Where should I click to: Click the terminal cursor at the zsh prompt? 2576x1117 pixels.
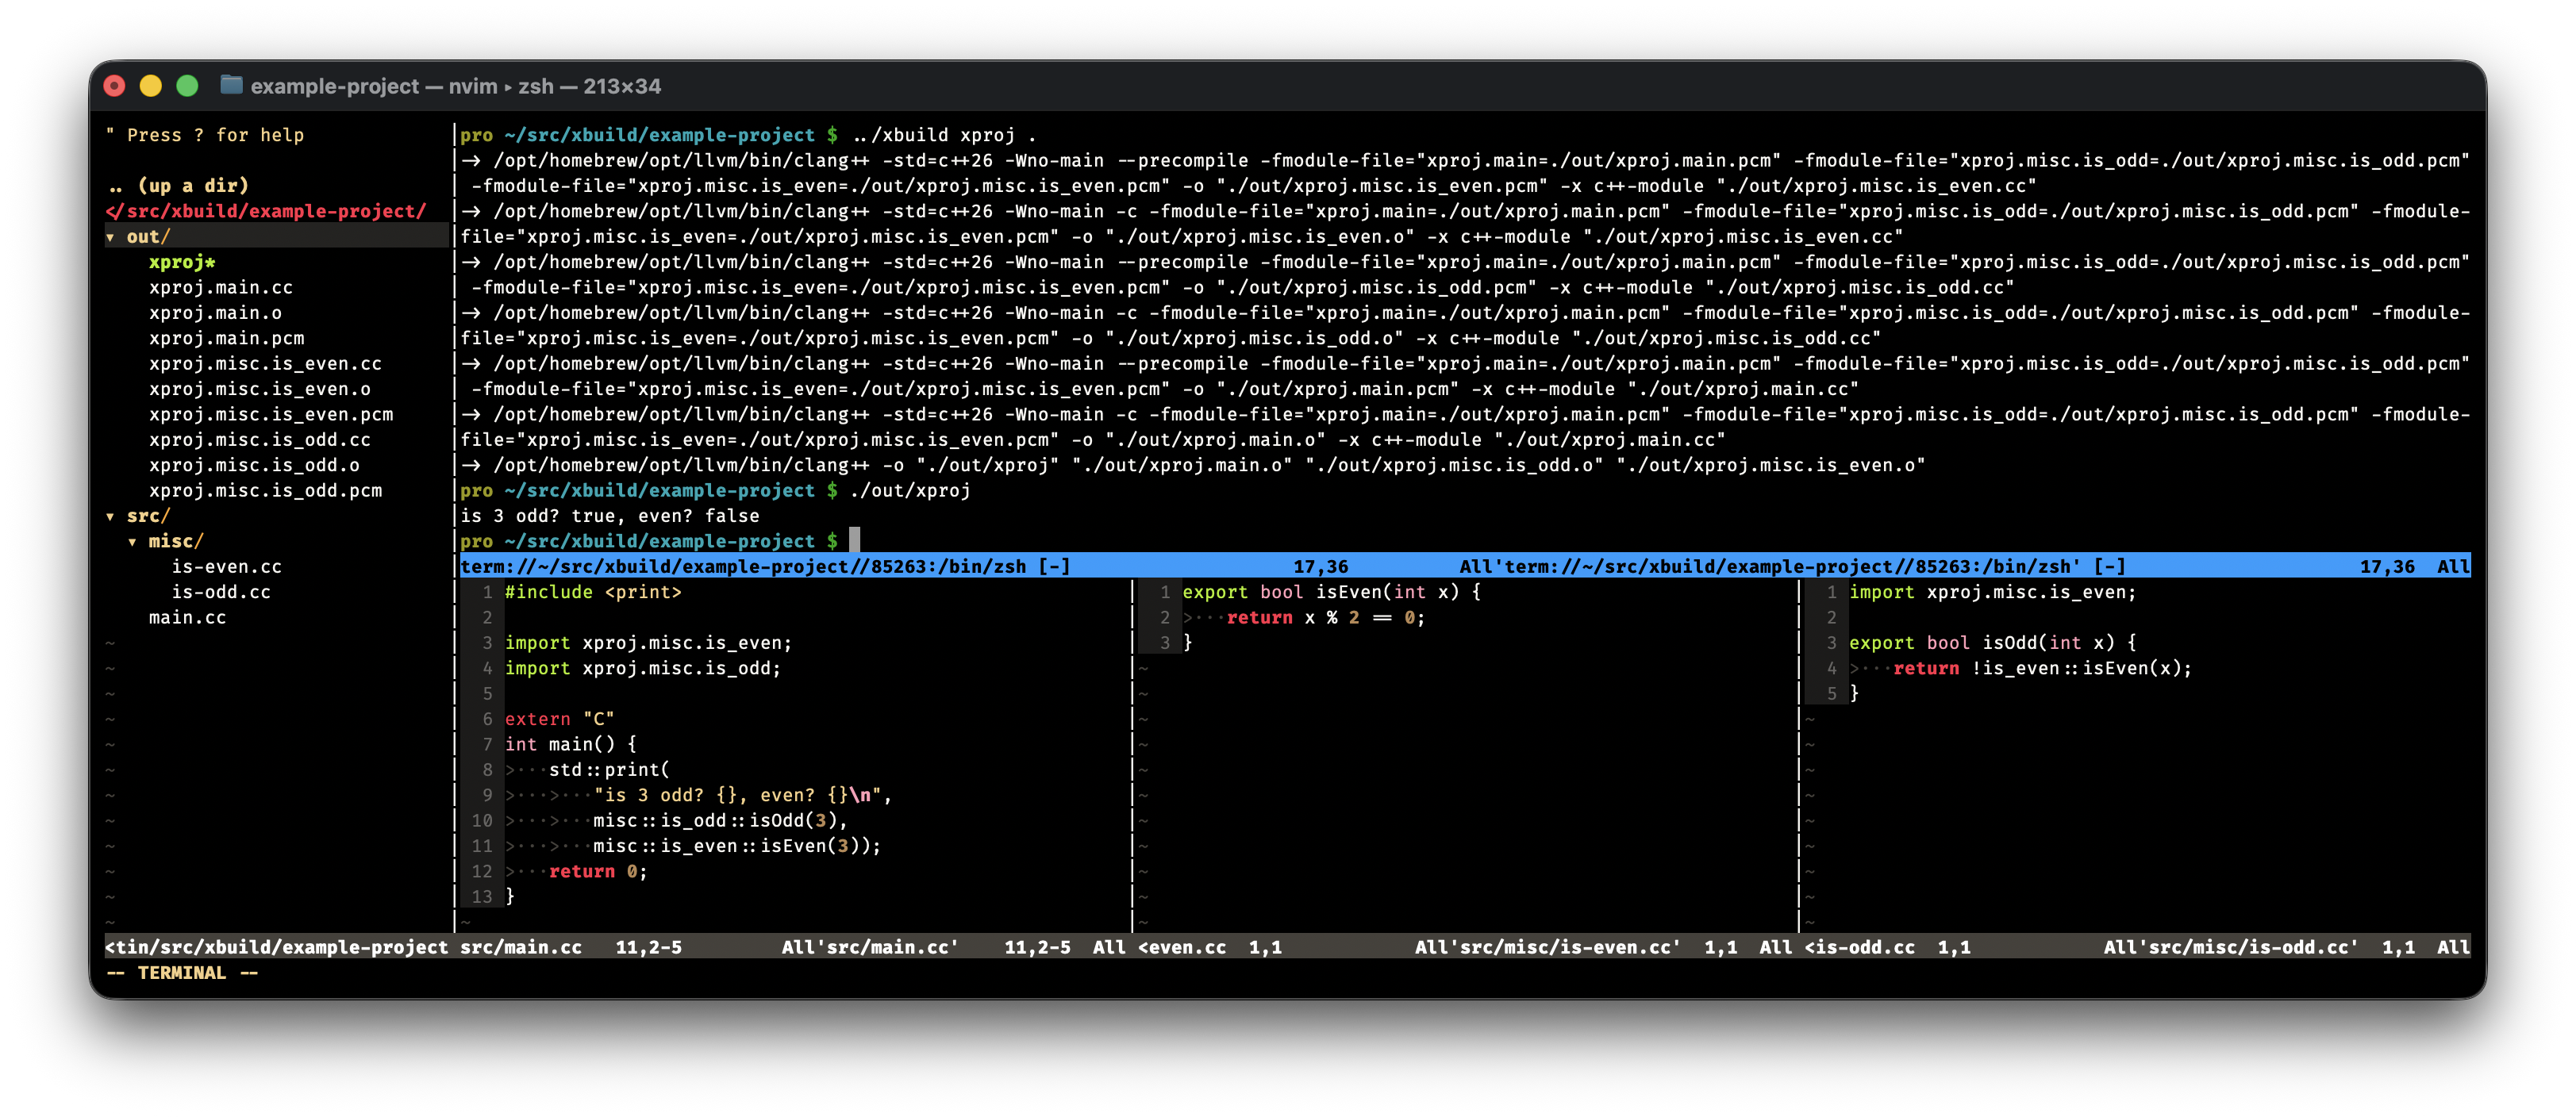[855, 541]
